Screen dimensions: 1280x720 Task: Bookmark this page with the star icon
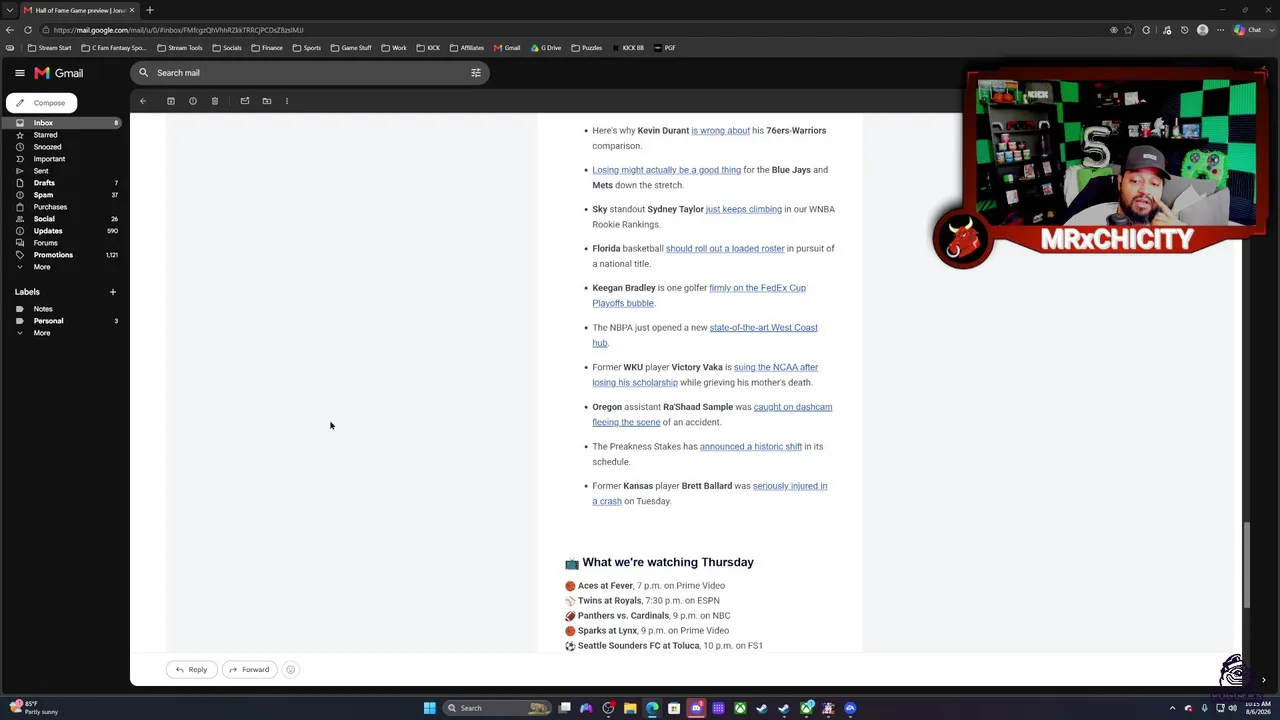click(1129, 30)
